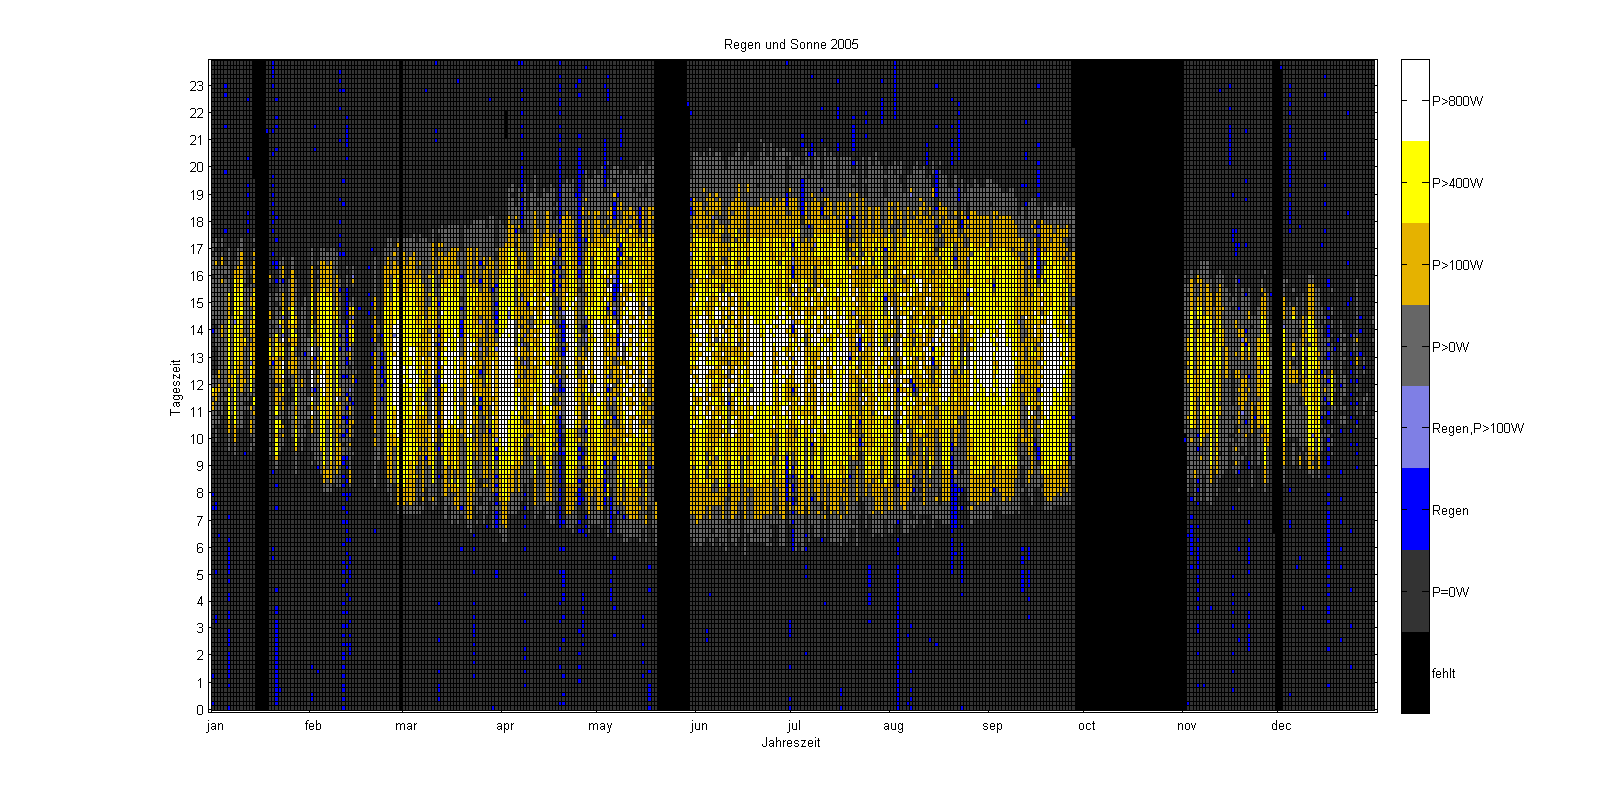This screenshot has width=1601, height=800.
Task: Click the jun month tick label
Action: (699, 726)
